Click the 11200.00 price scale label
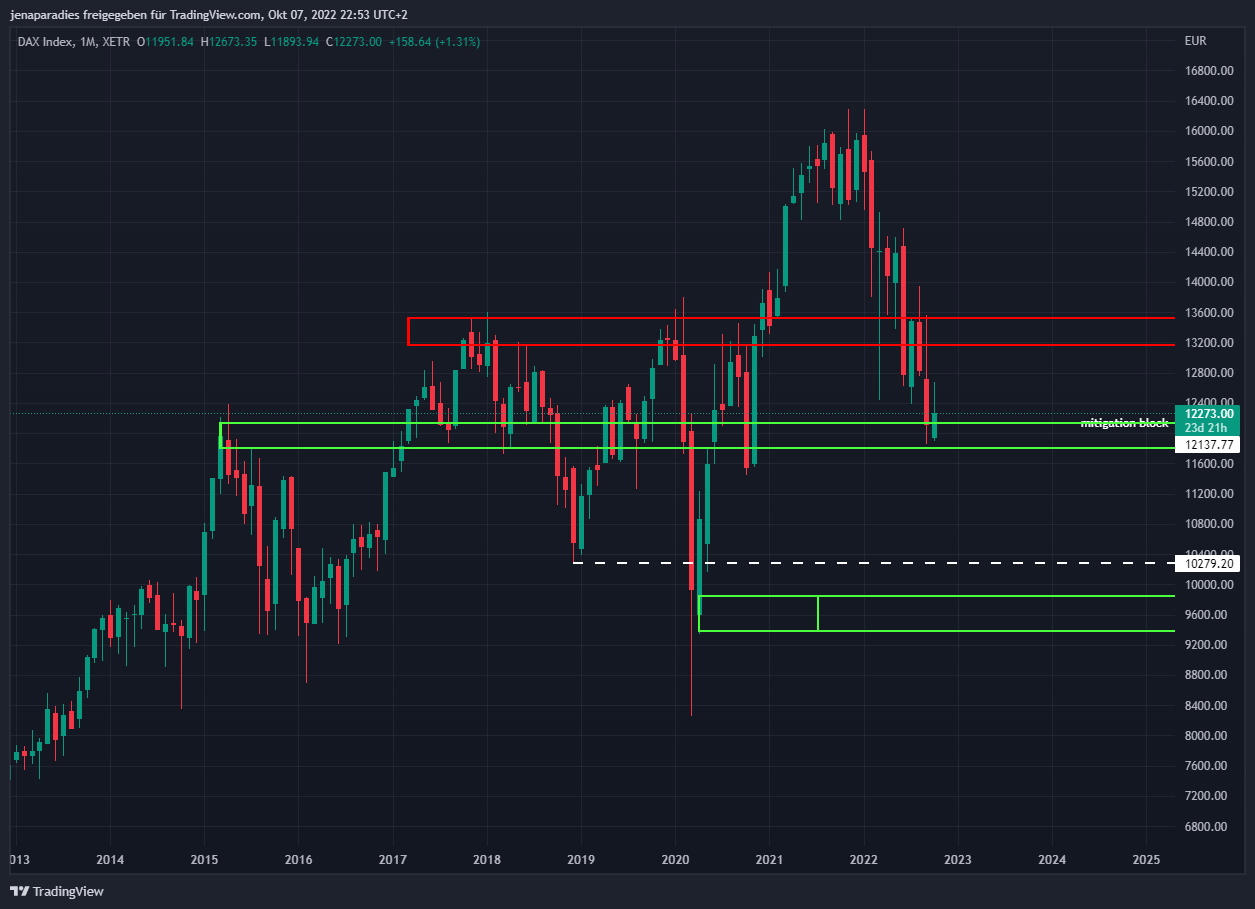Screen dimensions: 1255x909 click(x=1207, y=494)
